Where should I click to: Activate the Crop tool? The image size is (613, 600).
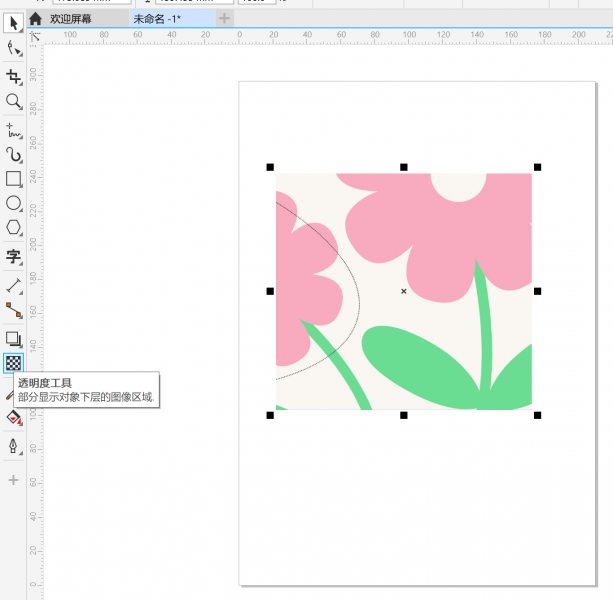coord(14,77)
